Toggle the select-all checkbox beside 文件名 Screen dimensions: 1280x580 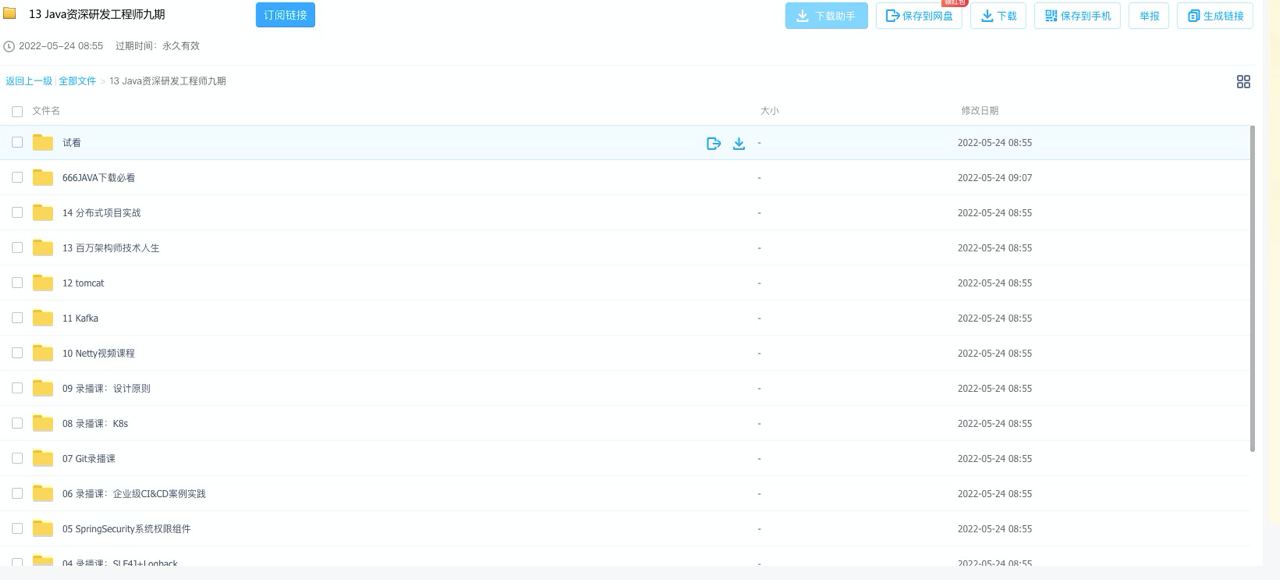tap(17, 111)
